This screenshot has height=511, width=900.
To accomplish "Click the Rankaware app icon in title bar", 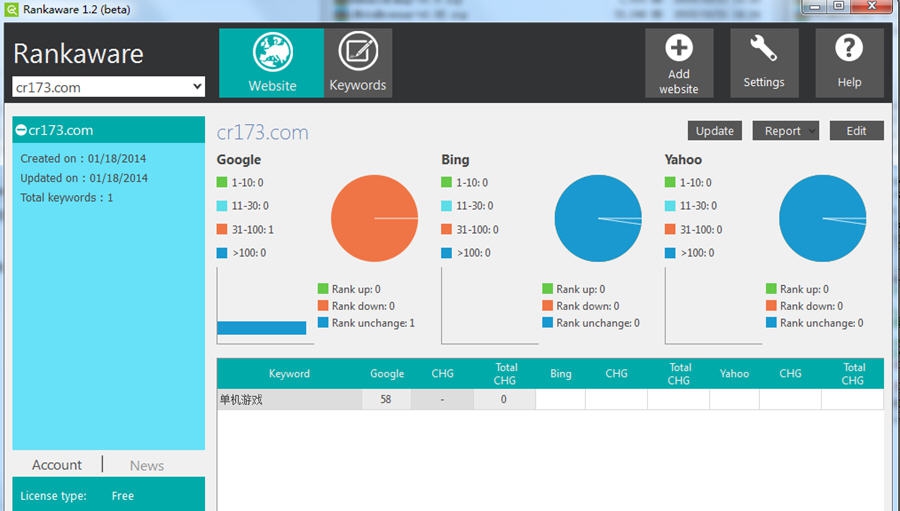I will 11,9.
